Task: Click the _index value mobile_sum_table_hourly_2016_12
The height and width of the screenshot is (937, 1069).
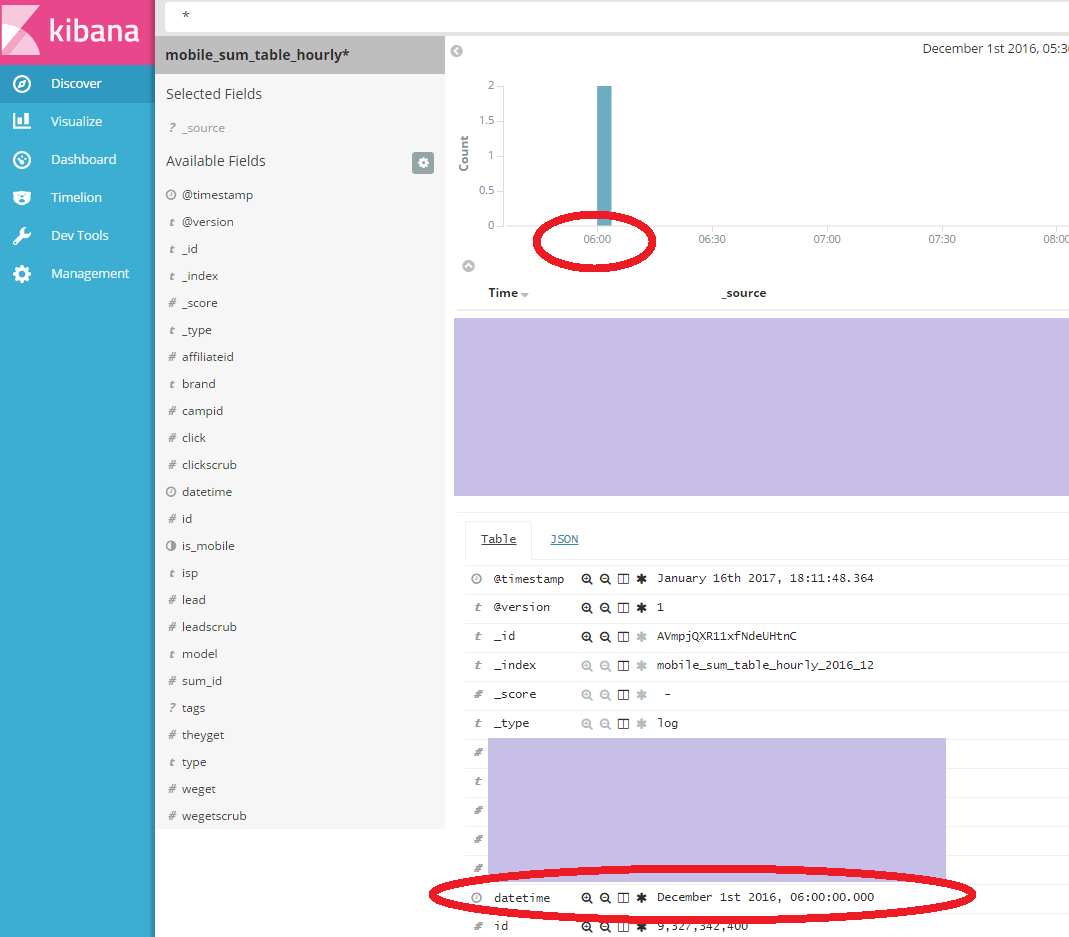Action: 765,665
